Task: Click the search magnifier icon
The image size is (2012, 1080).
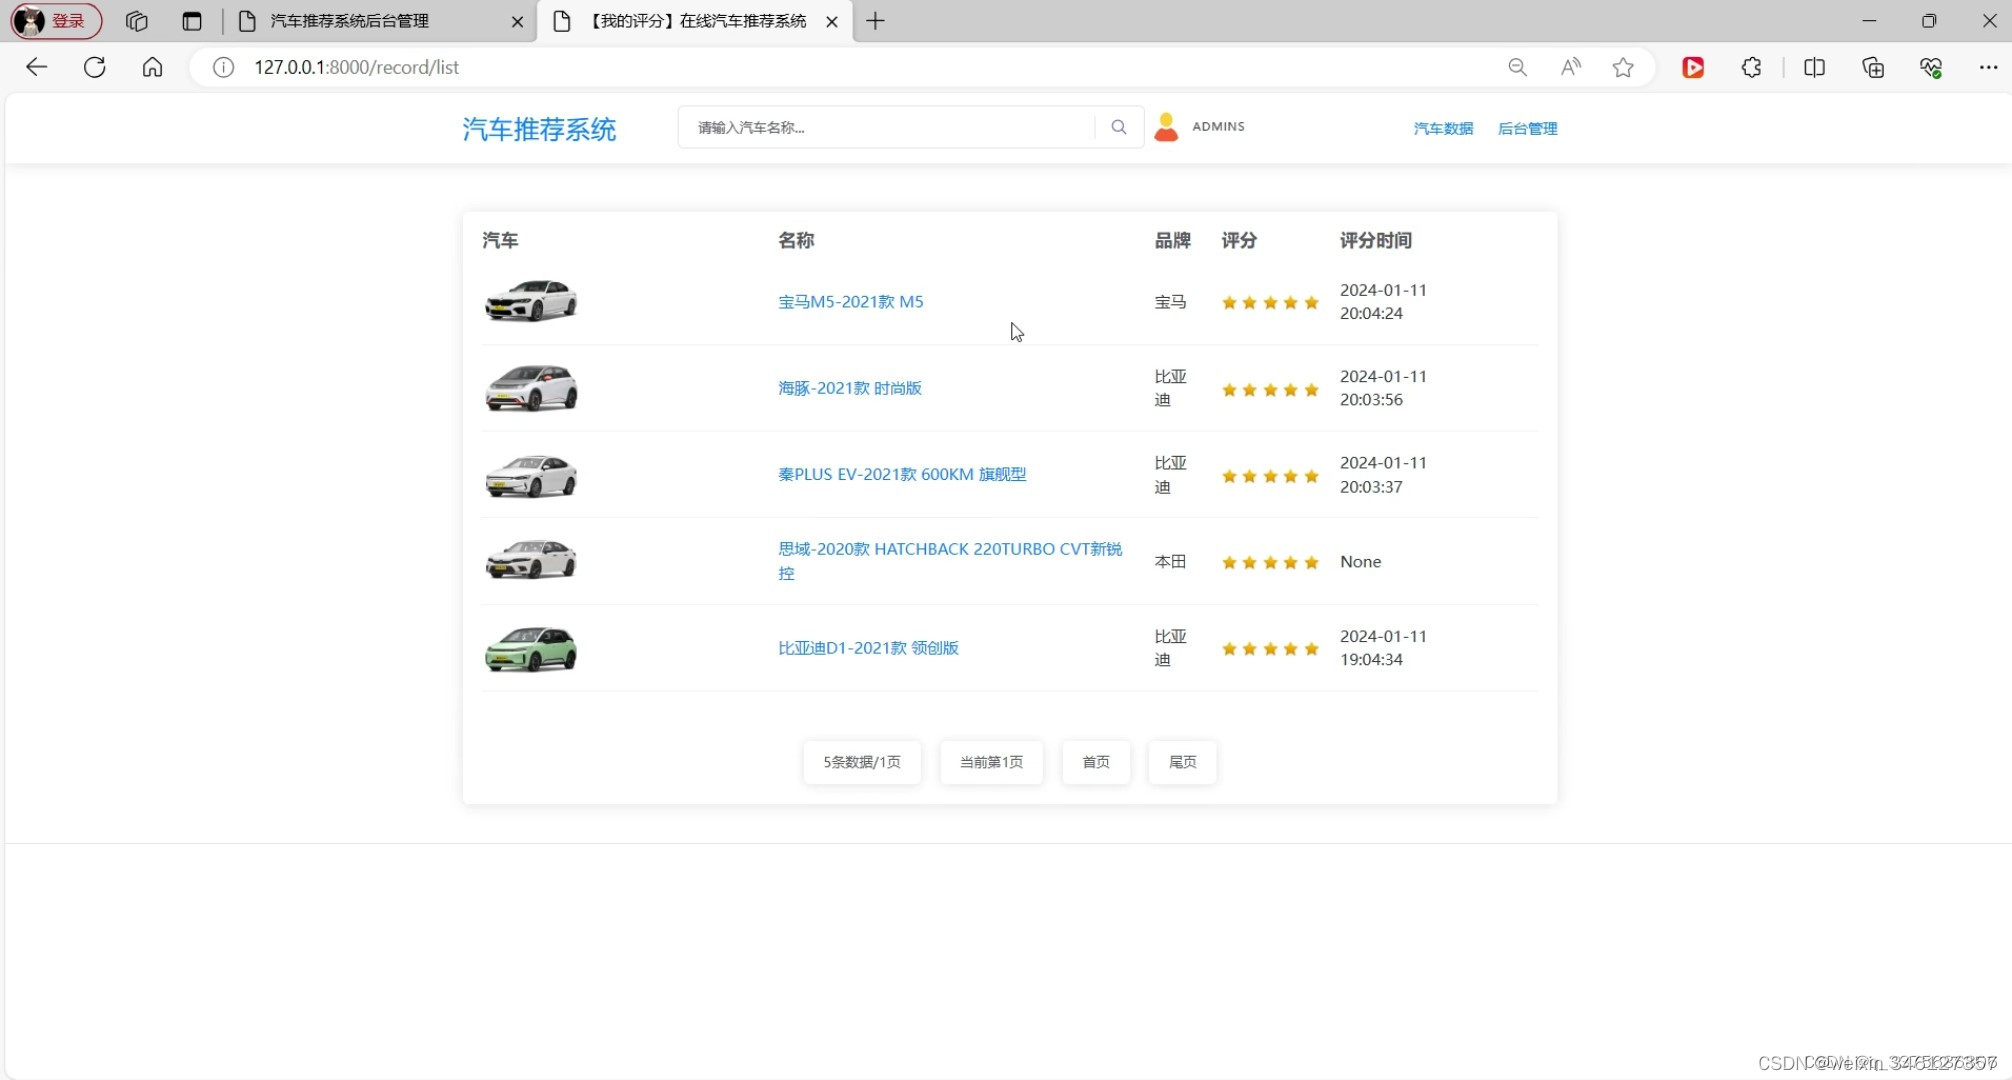Action: [1118, 127]
